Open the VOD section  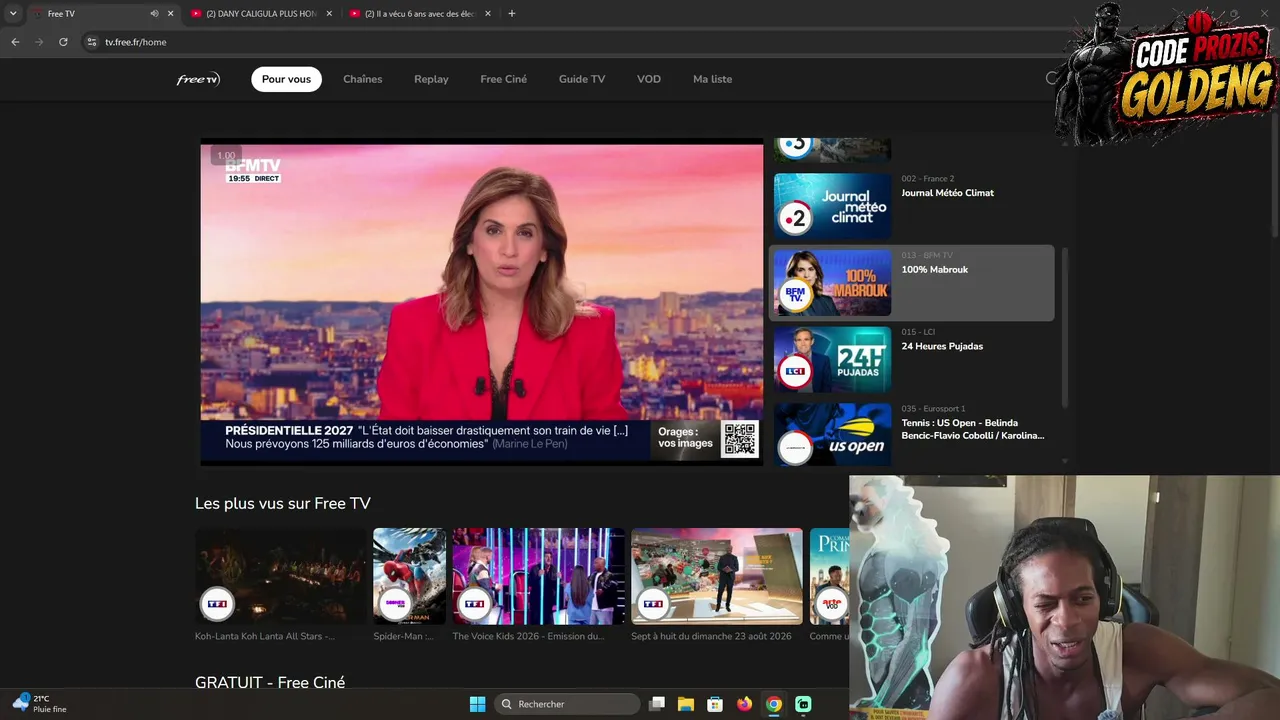649,79
